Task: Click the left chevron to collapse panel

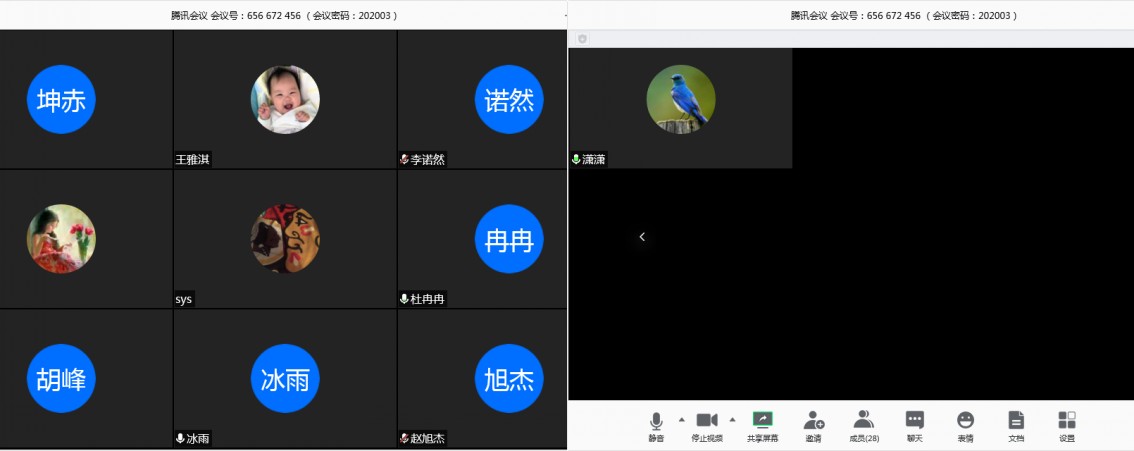Action: click(642, 237)
